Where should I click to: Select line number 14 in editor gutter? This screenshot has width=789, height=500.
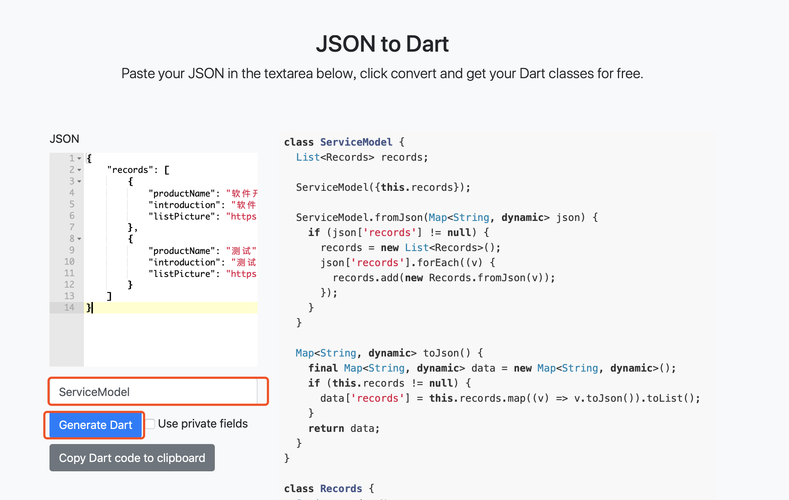(69, 307)
